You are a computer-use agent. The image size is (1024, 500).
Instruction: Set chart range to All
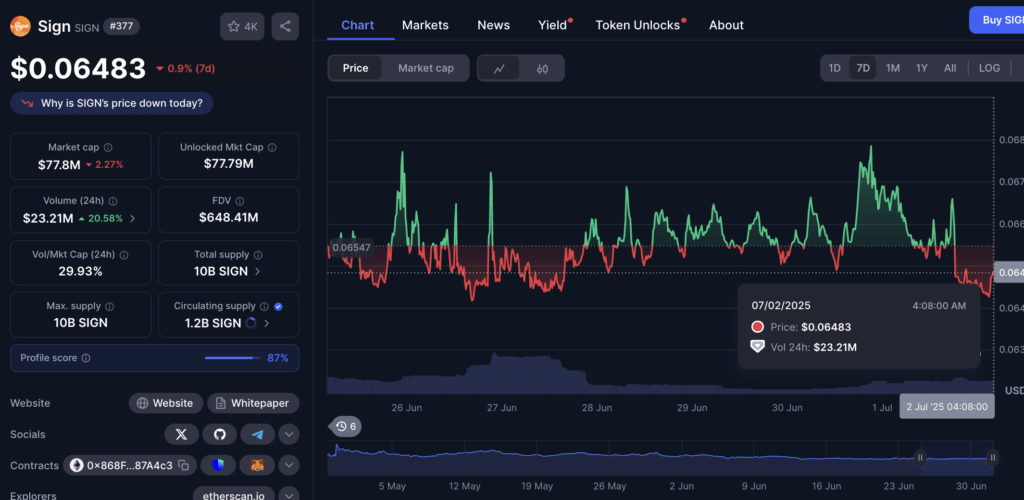950,68
